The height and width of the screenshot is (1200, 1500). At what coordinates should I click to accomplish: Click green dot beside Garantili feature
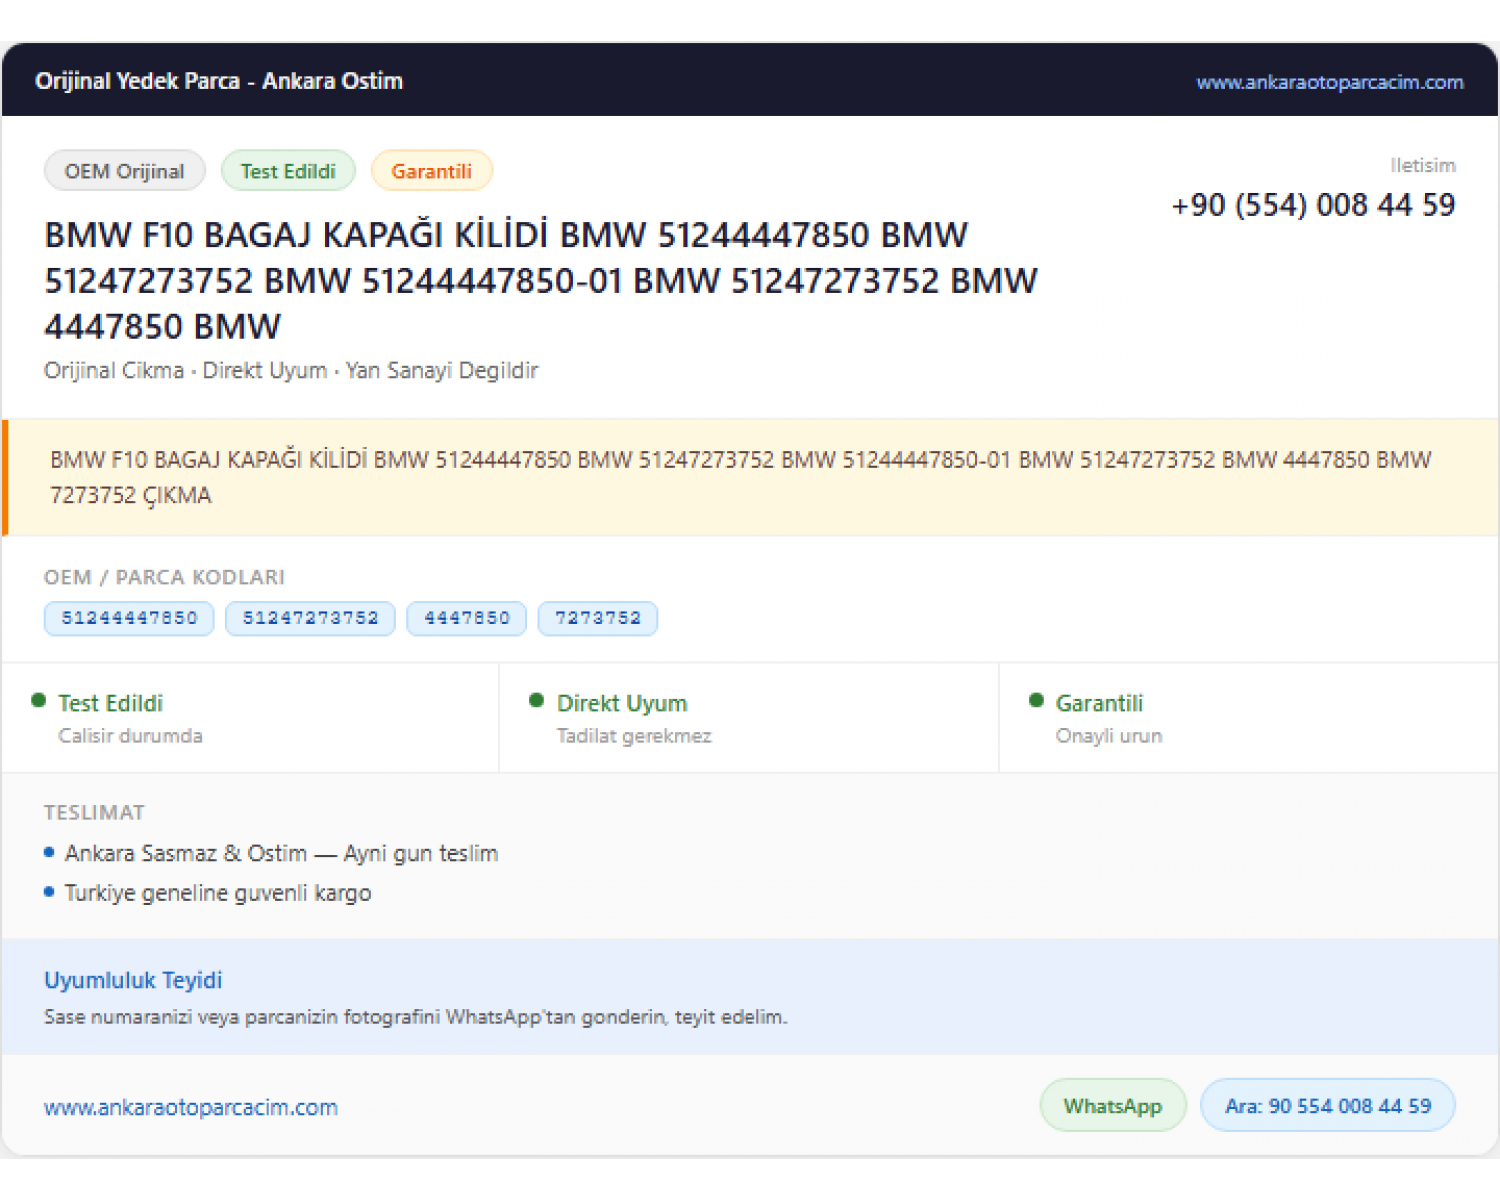tap(1036, 701)
